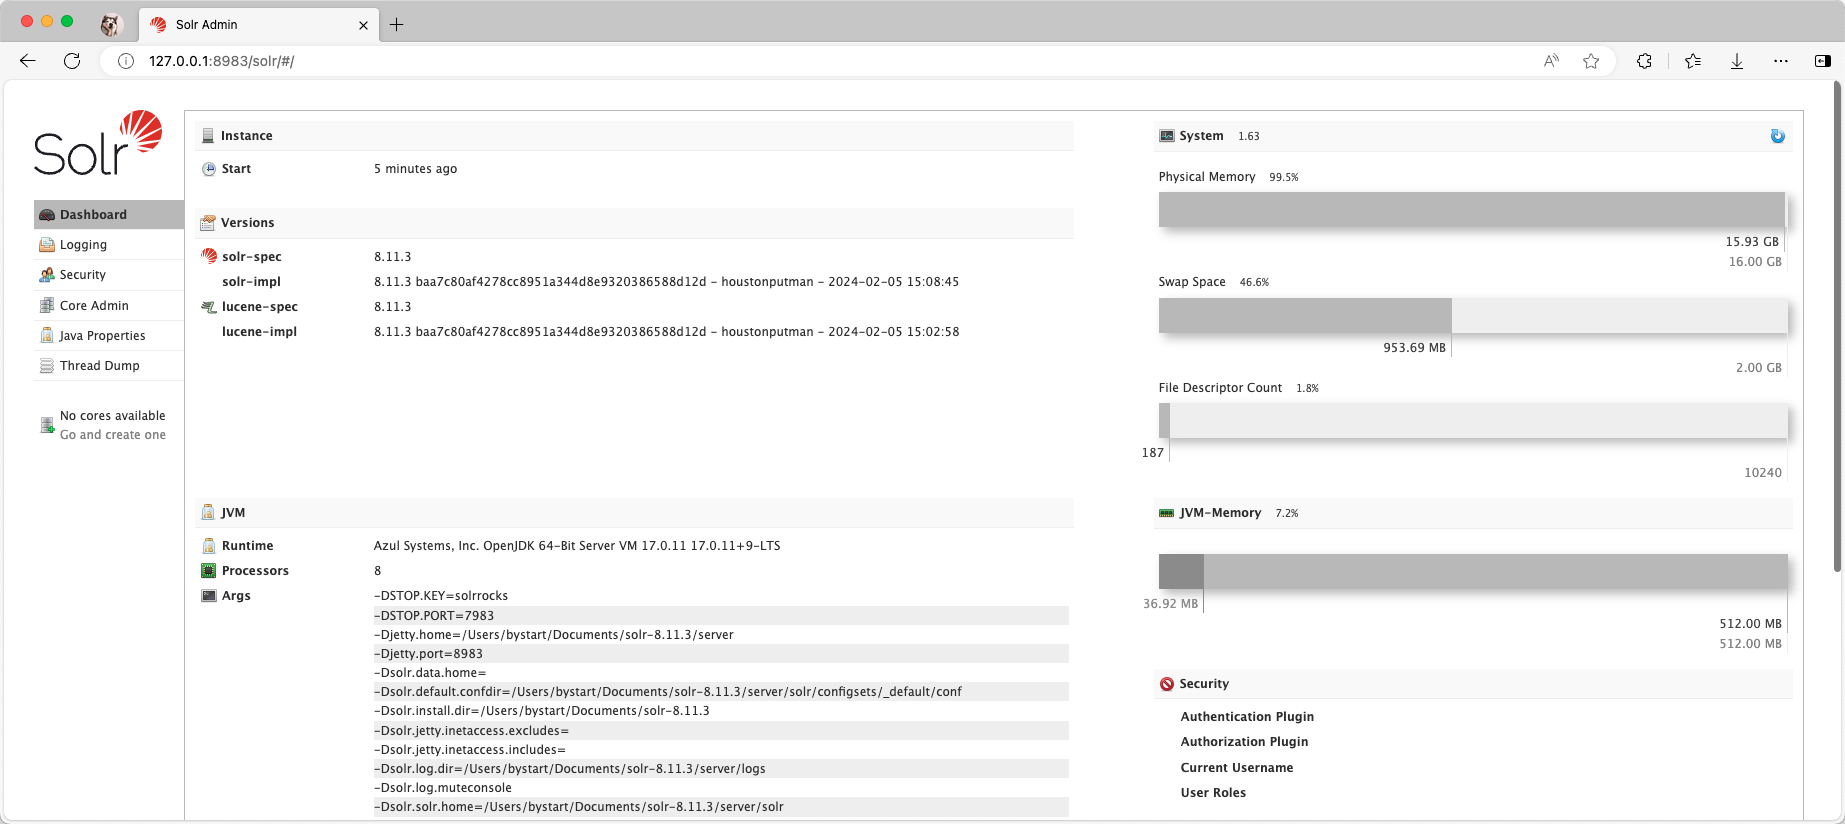Click the Authorization Plugin label
Screen dimensions: 1845x824
1244,742
